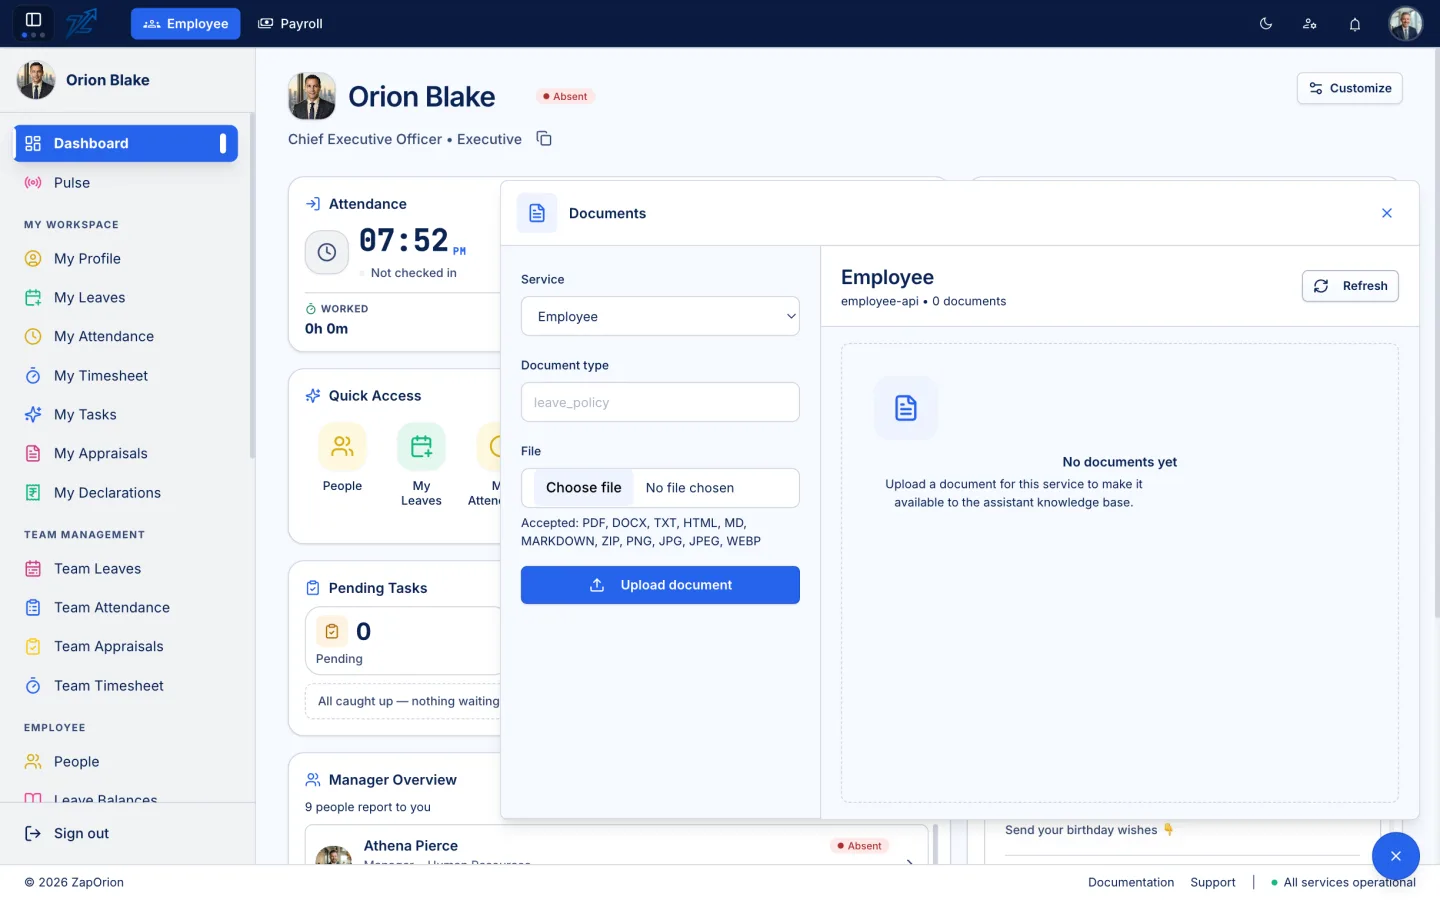
Task: Click the Manager Overview people icon
Action: click(313, 780)
